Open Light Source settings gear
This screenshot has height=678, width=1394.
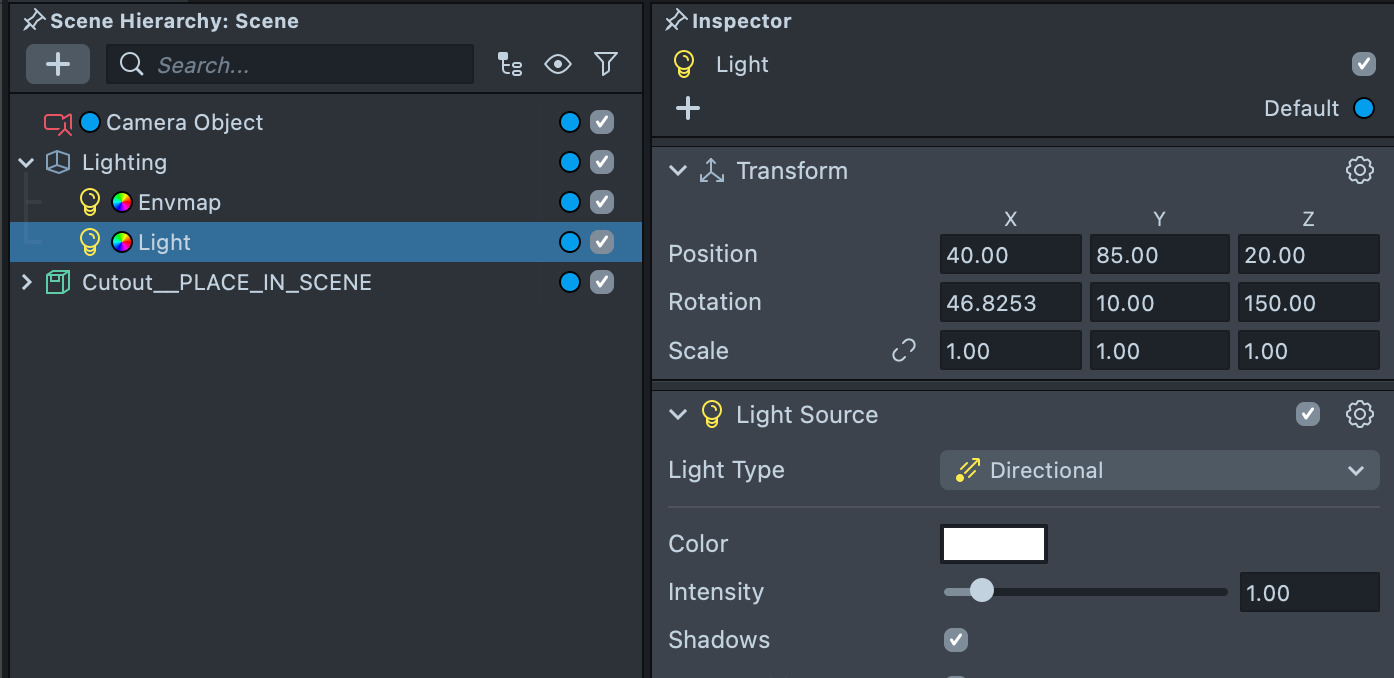(x=1359, y=415)
